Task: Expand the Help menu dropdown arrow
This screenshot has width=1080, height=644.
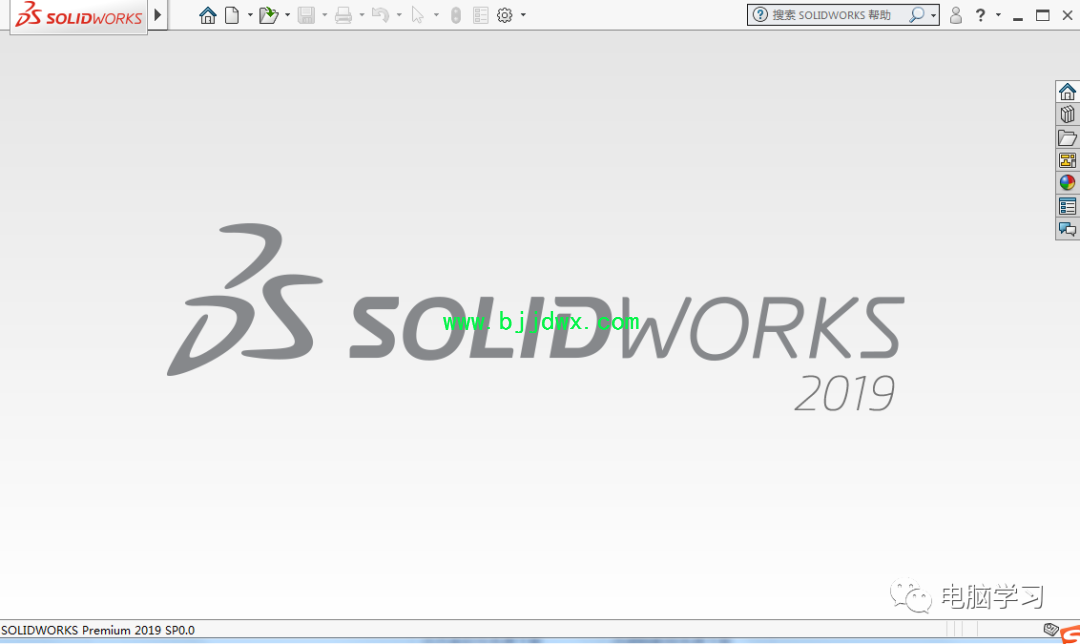Action: (x=998, y=15)
